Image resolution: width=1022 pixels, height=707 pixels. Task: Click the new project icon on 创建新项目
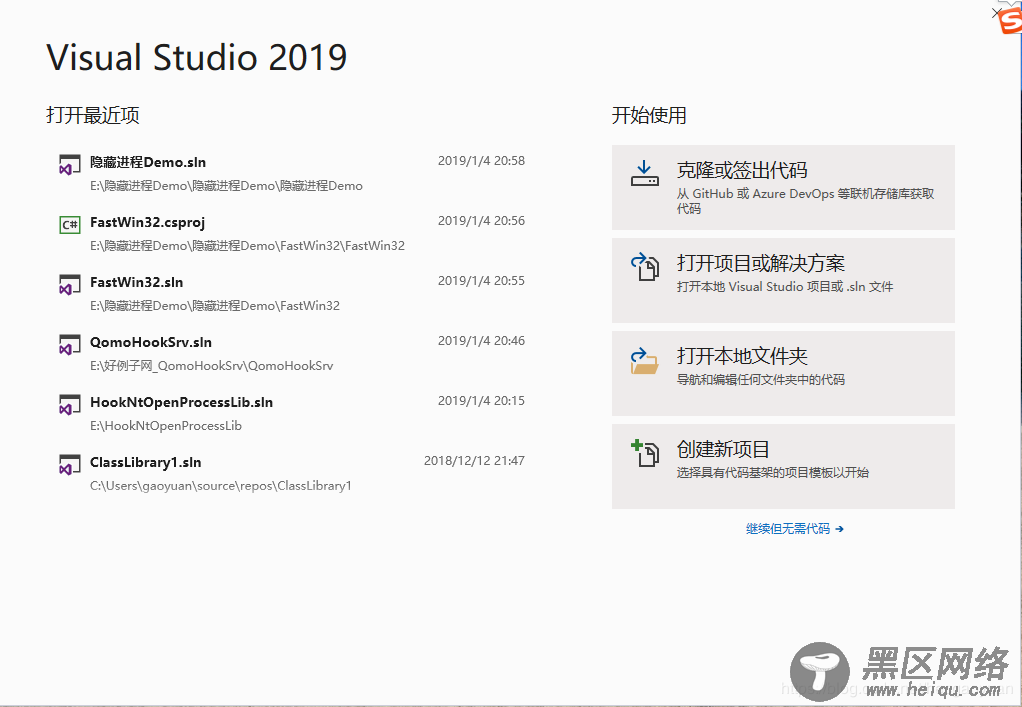644,454
